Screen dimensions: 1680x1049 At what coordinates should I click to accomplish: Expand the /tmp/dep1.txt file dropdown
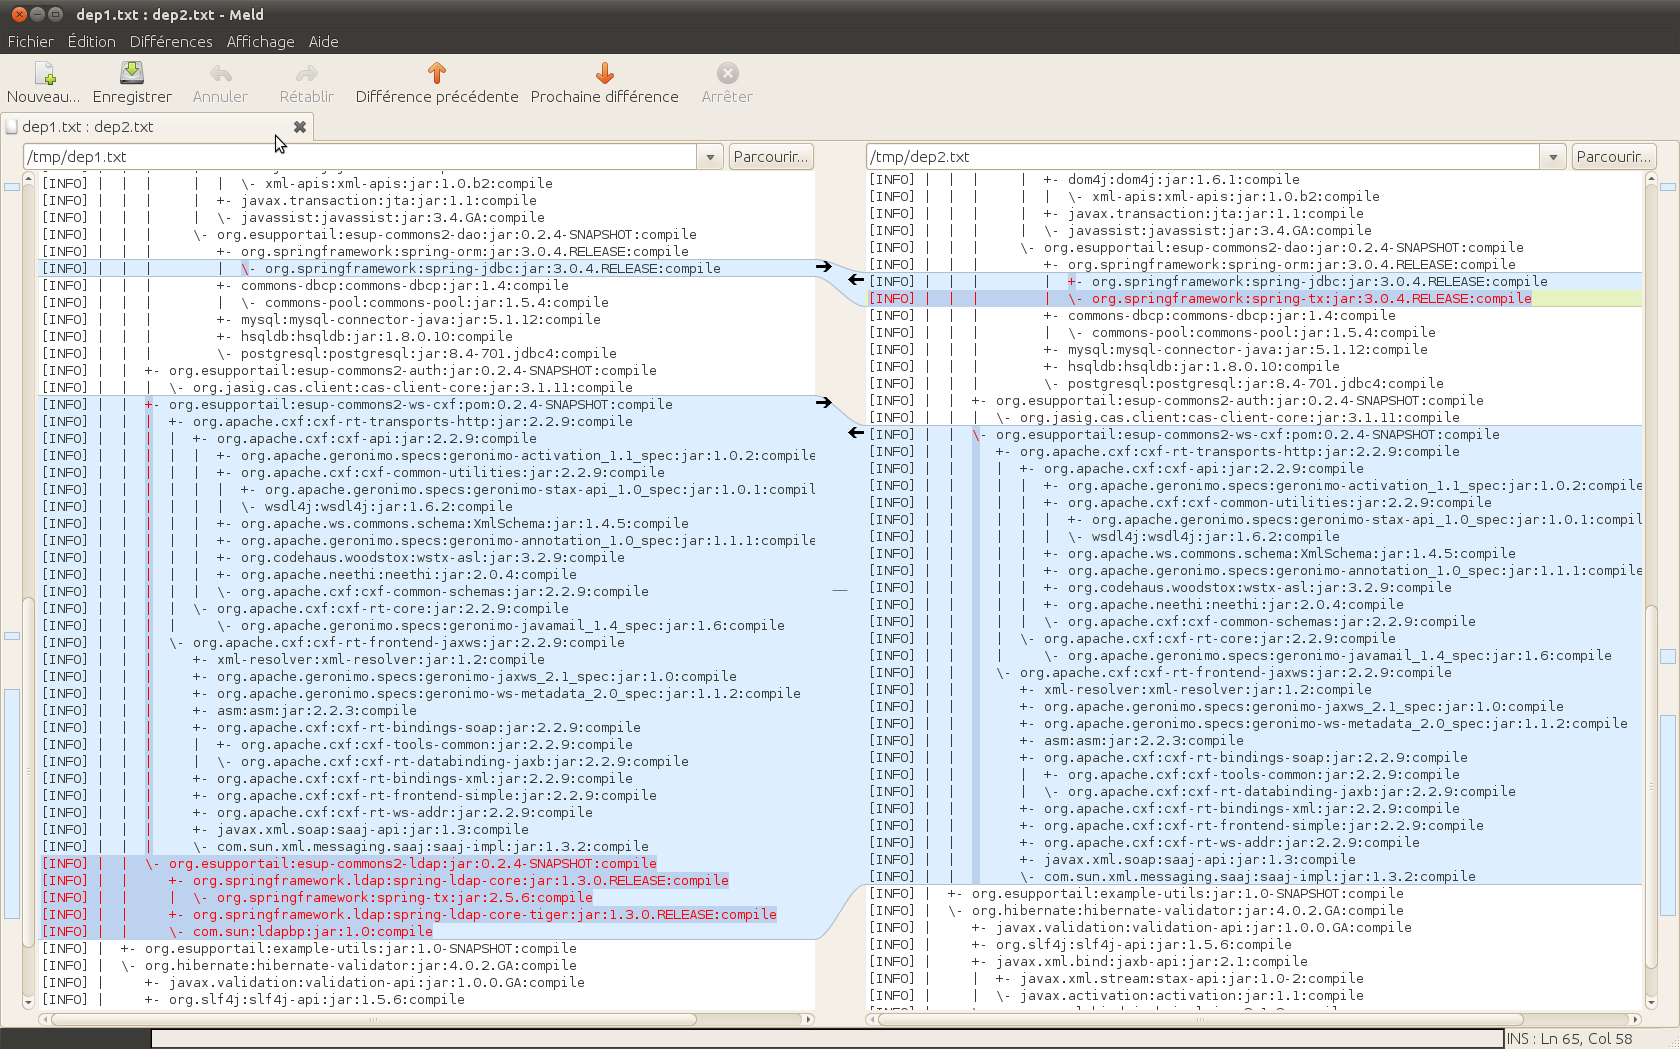click(x=710, y=157)
